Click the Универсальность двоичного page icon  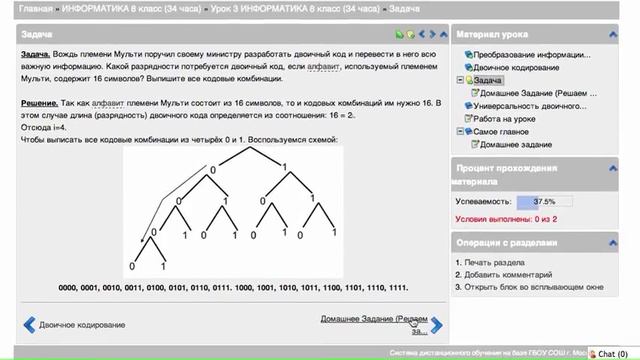click(469, 106)
